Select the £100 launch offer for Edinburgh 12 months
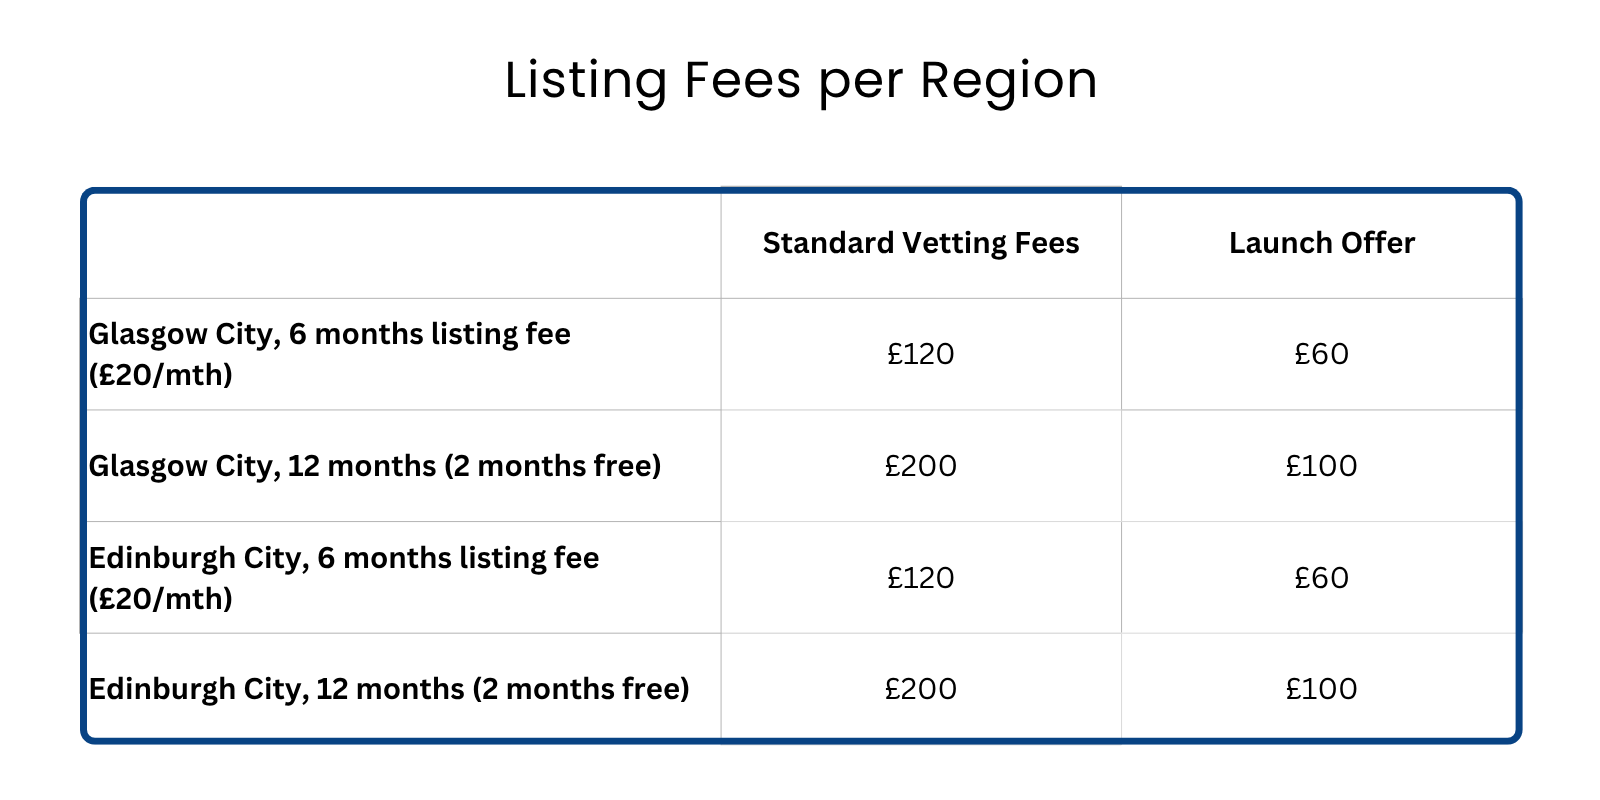 (x=1322, y=689)
